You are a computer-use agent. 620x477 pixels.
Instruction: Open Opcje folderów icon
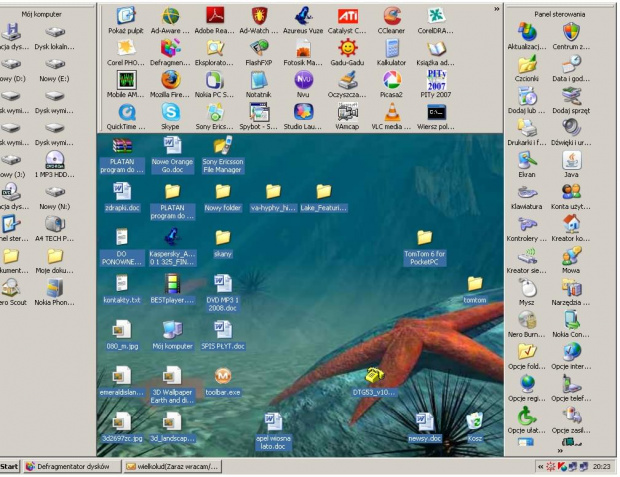pyautogui.click(x=527, y=357)
